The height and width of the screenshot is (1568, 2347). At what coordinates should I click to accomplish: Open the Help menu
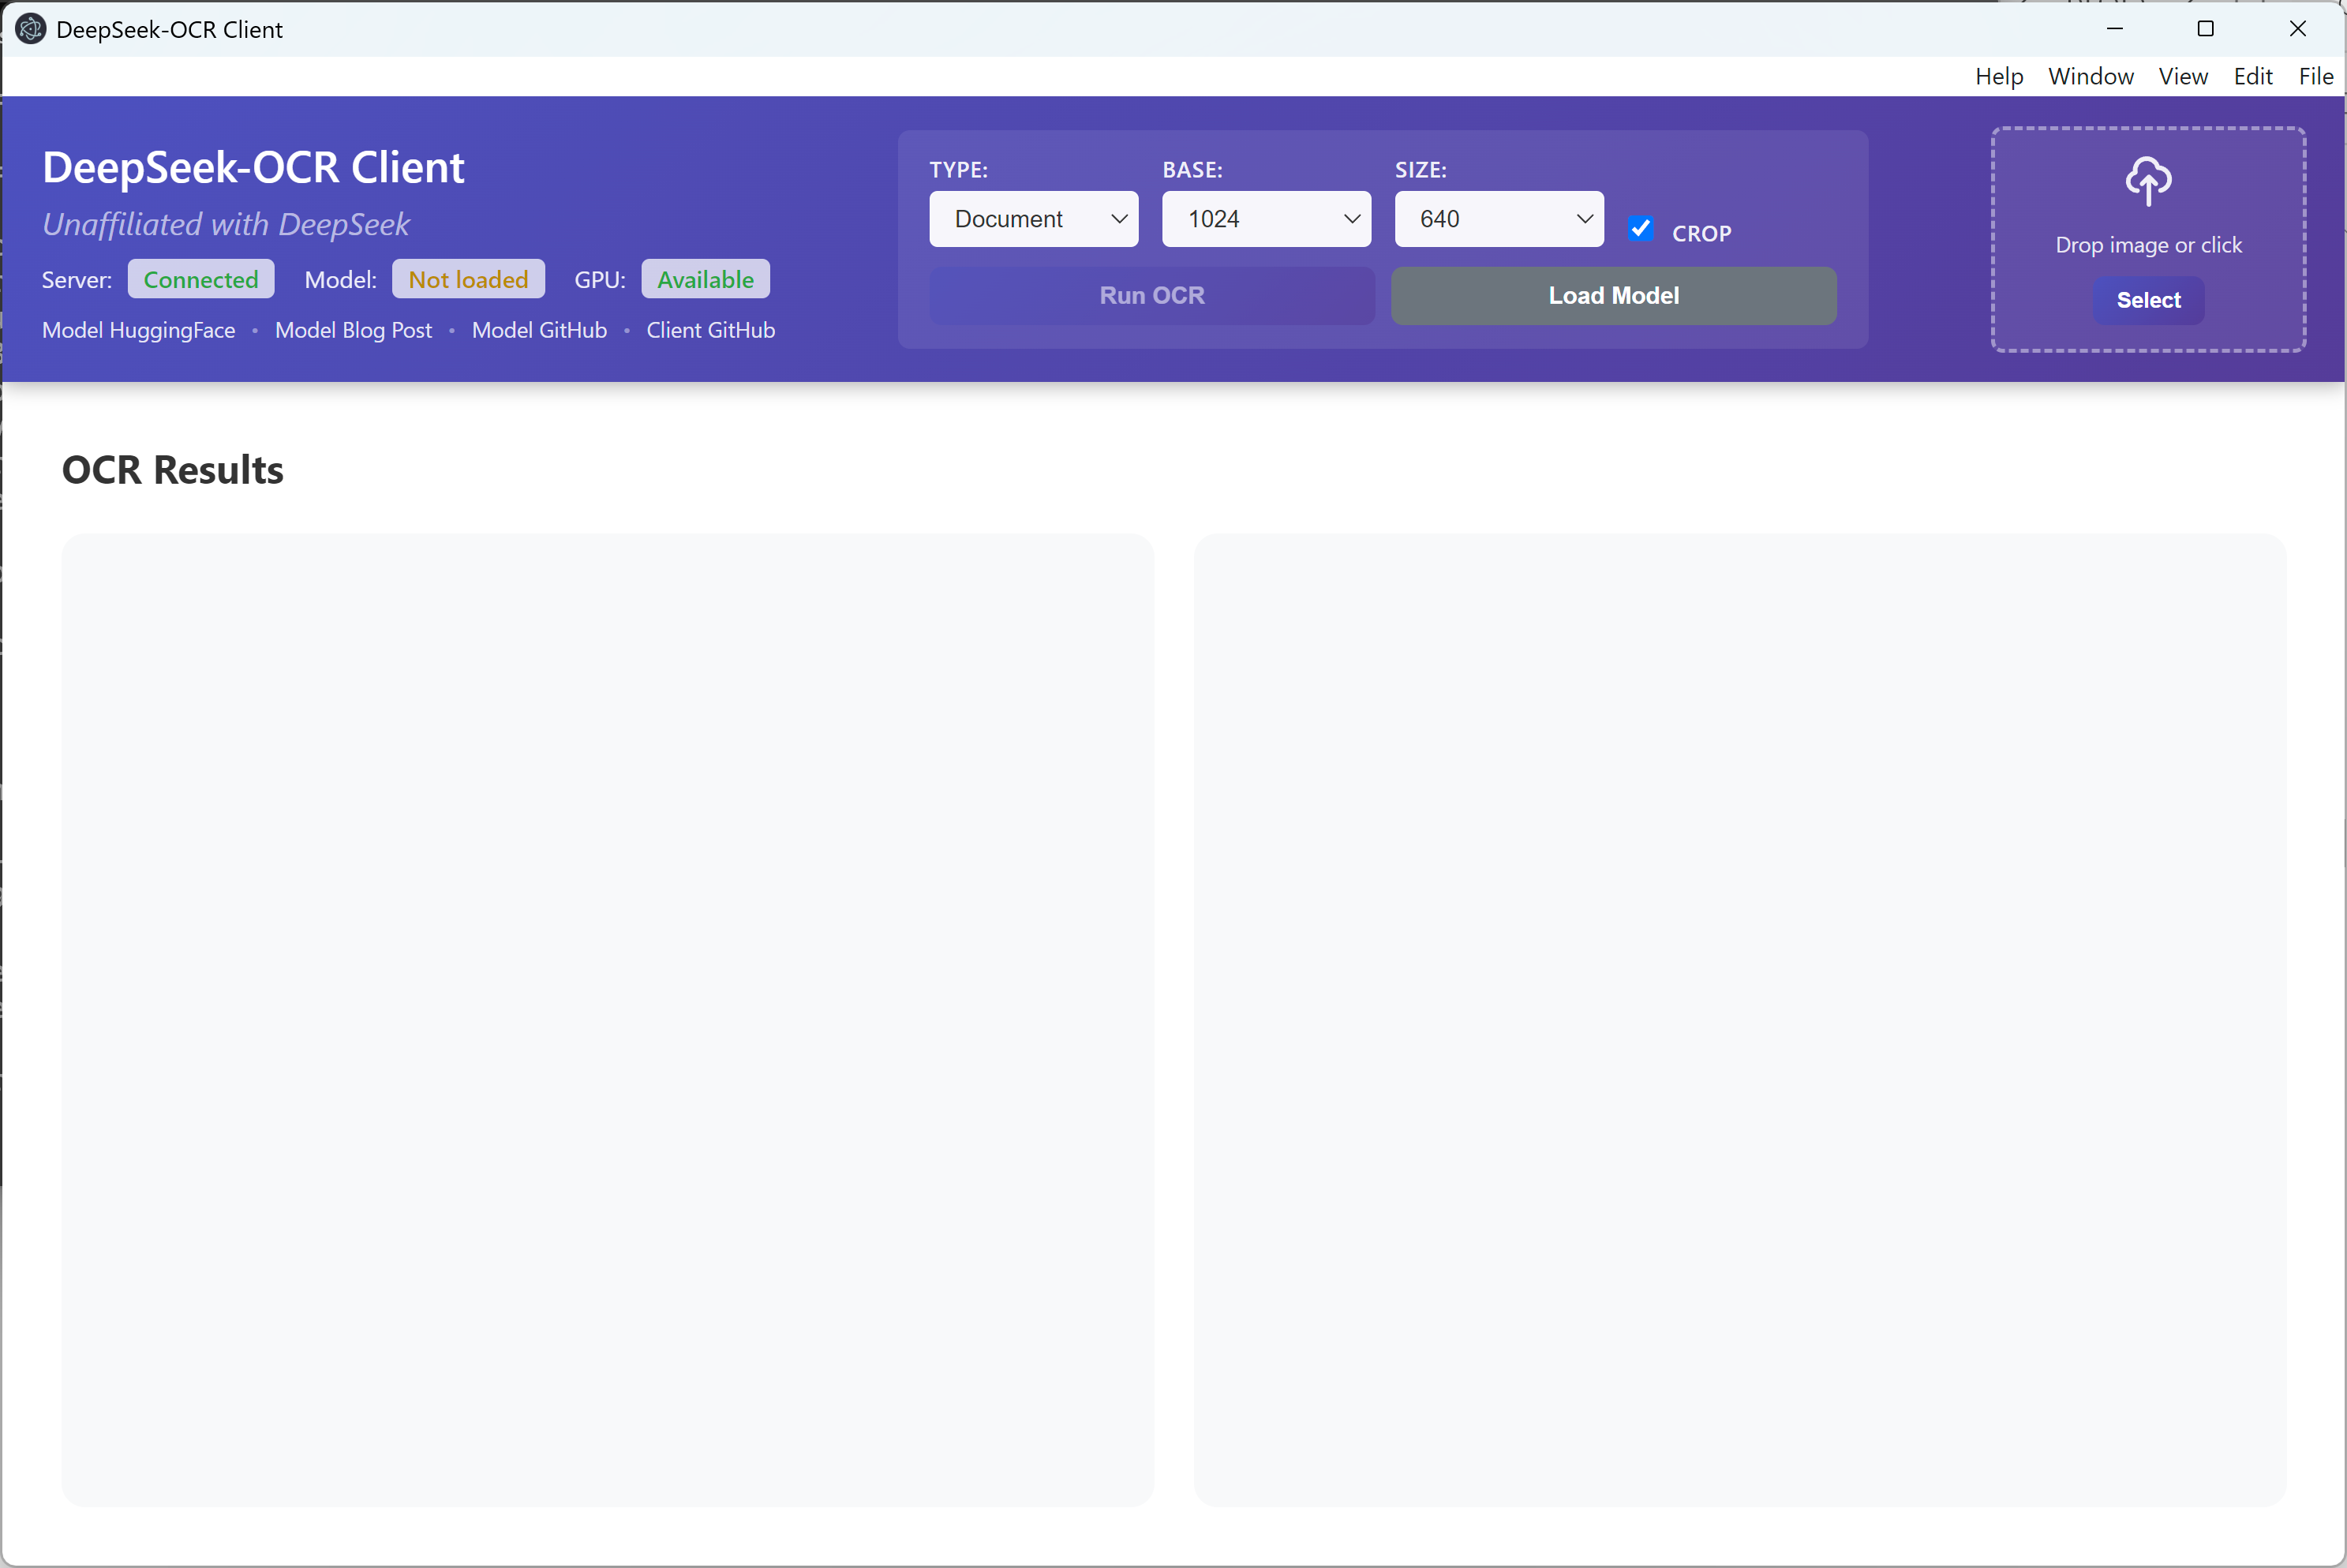[1998, 77]
